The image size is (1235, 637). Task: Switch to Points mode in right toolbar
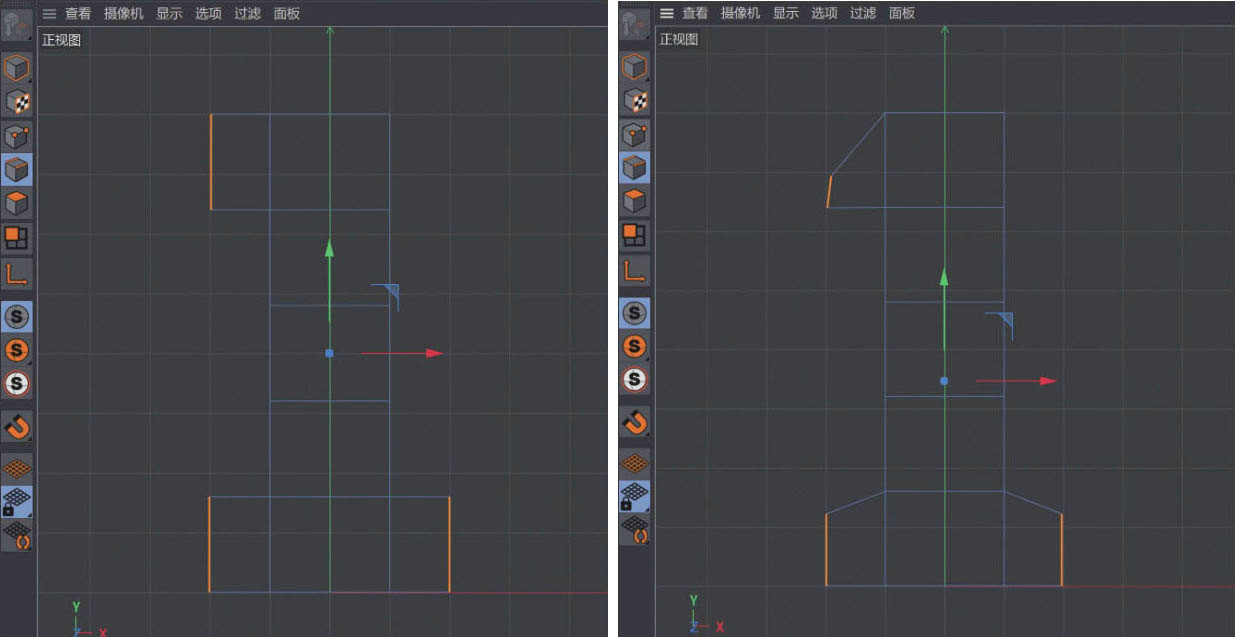pos(634,134)
